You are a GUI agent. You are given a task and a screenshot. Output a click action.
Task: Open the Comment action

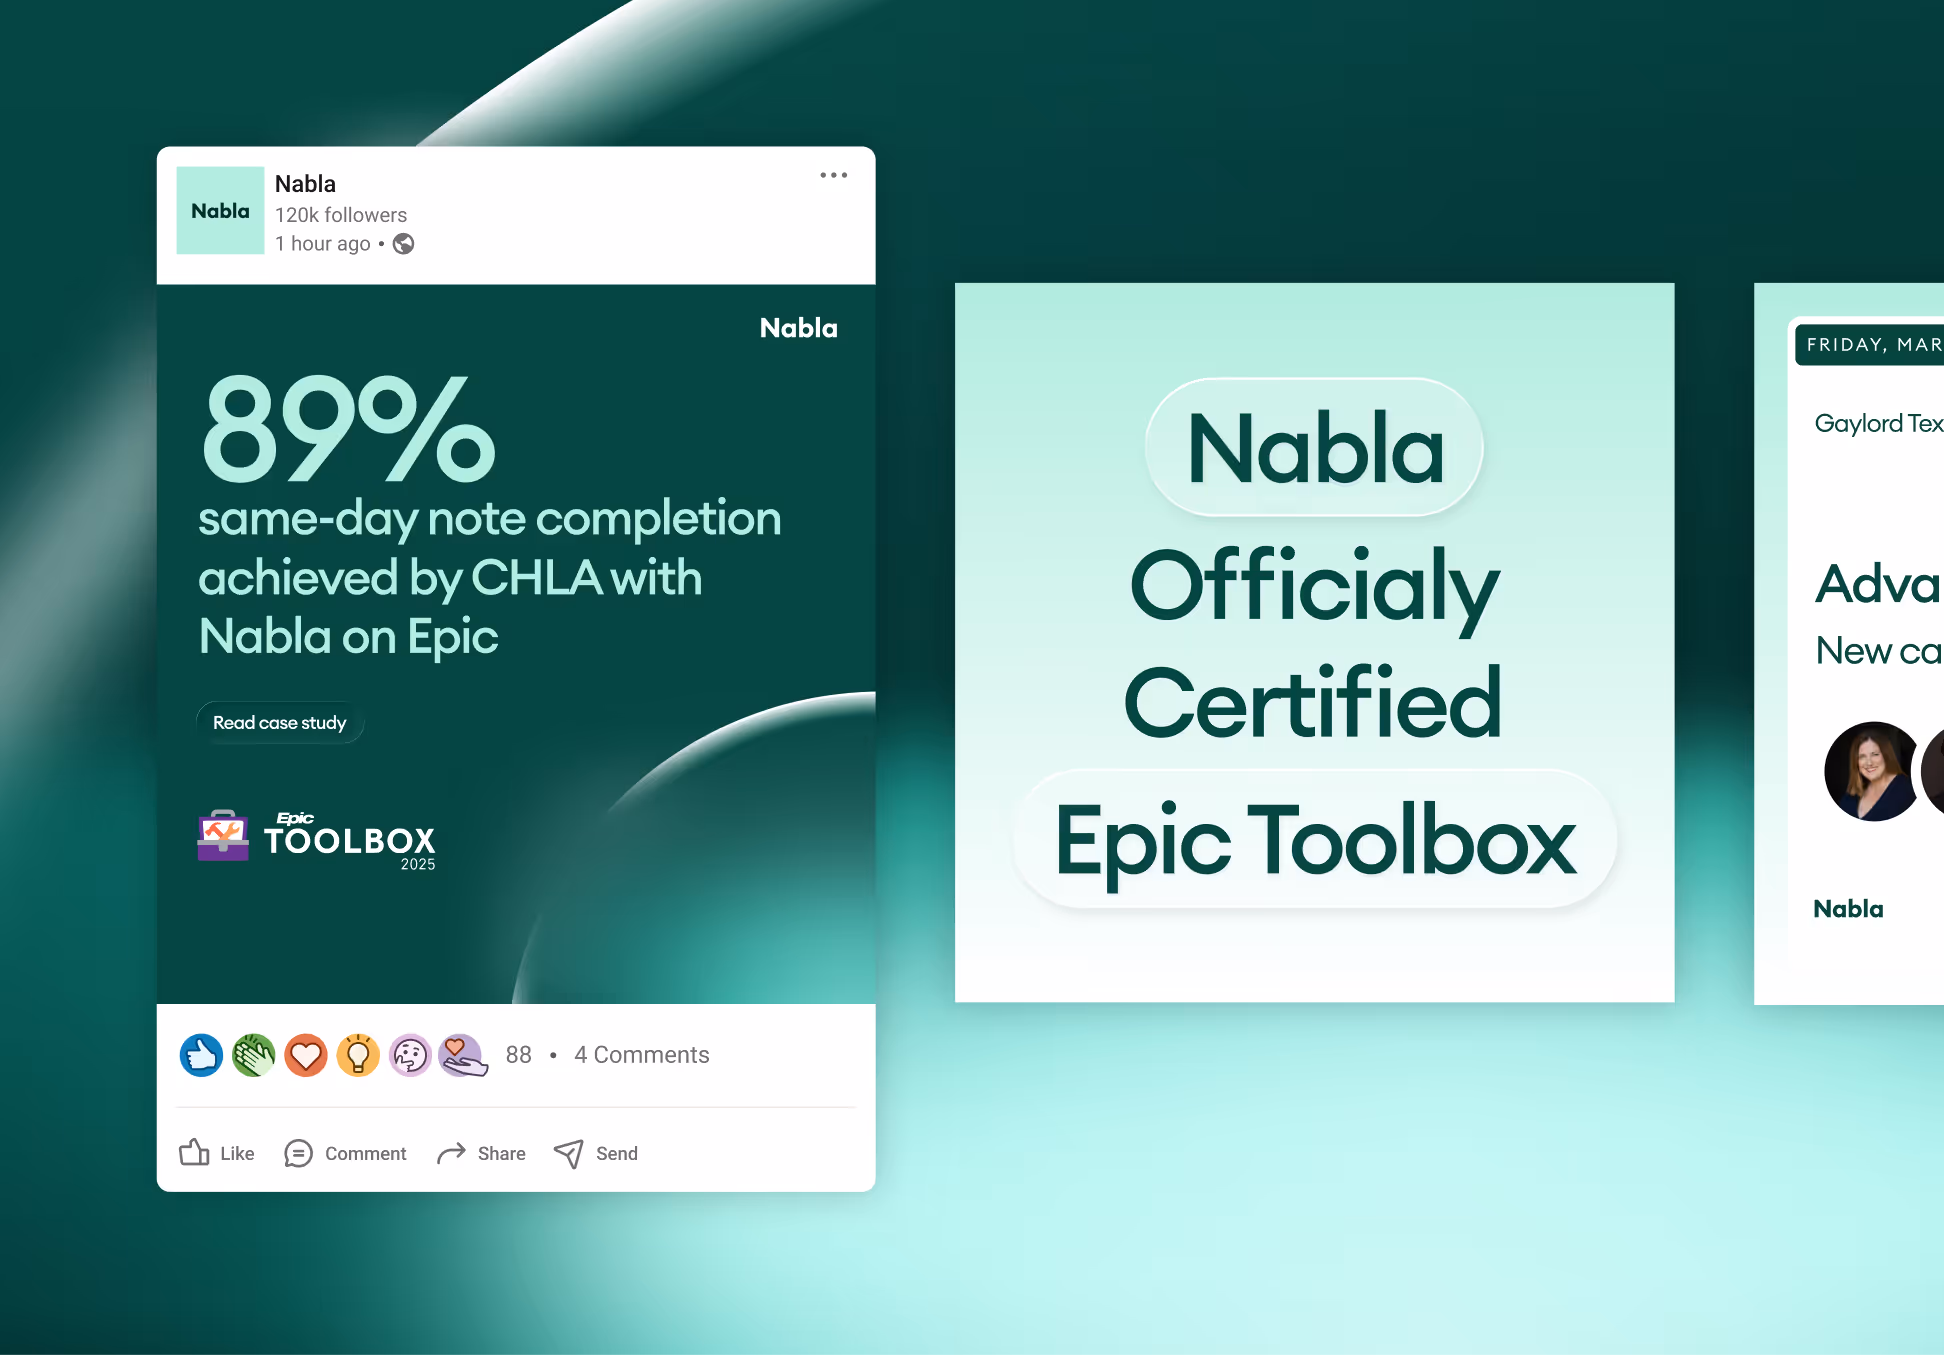[x=345, y=1153]
